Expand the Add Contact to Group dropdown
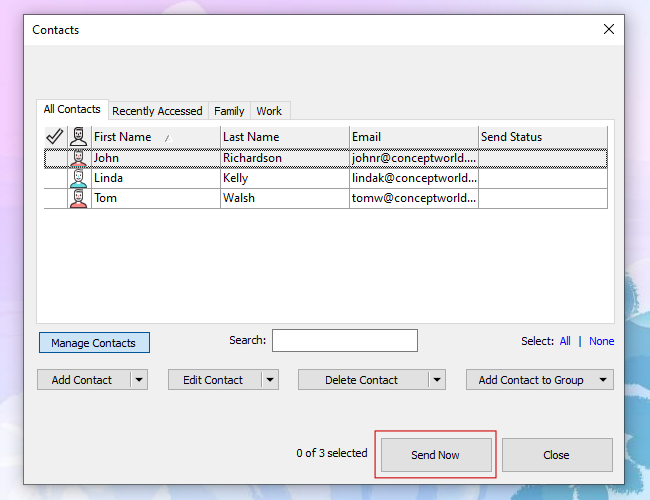The height and width of the screenshot is (500, 650). 603,380
